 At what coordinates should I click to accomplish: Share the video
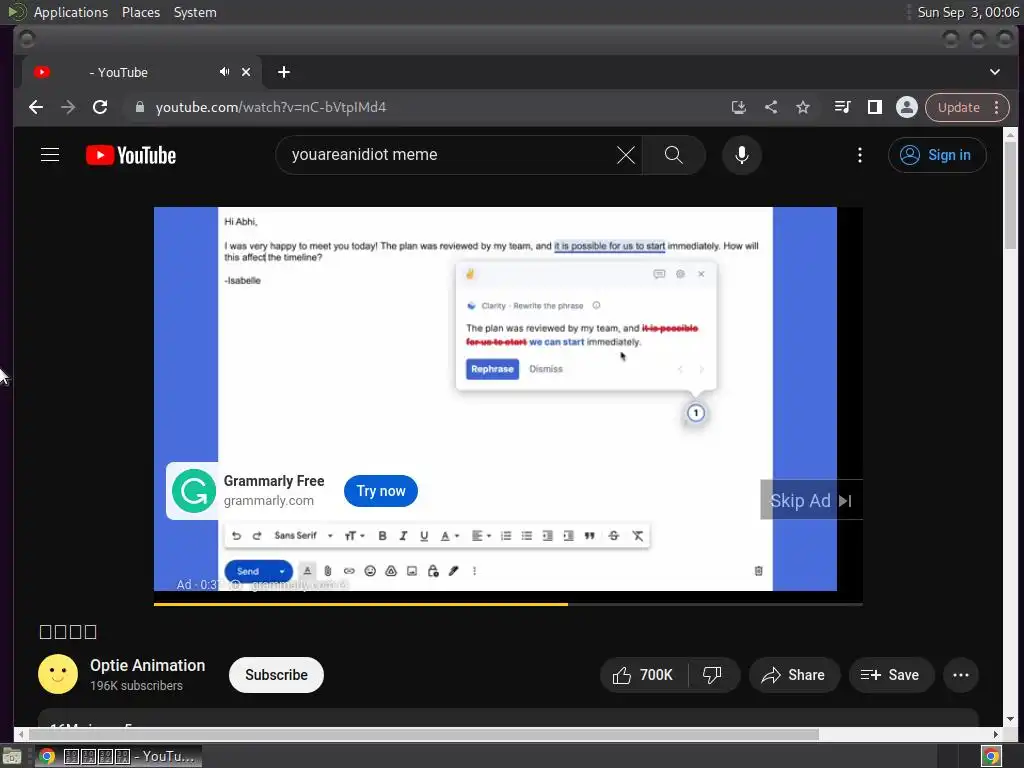coord(793,675)
